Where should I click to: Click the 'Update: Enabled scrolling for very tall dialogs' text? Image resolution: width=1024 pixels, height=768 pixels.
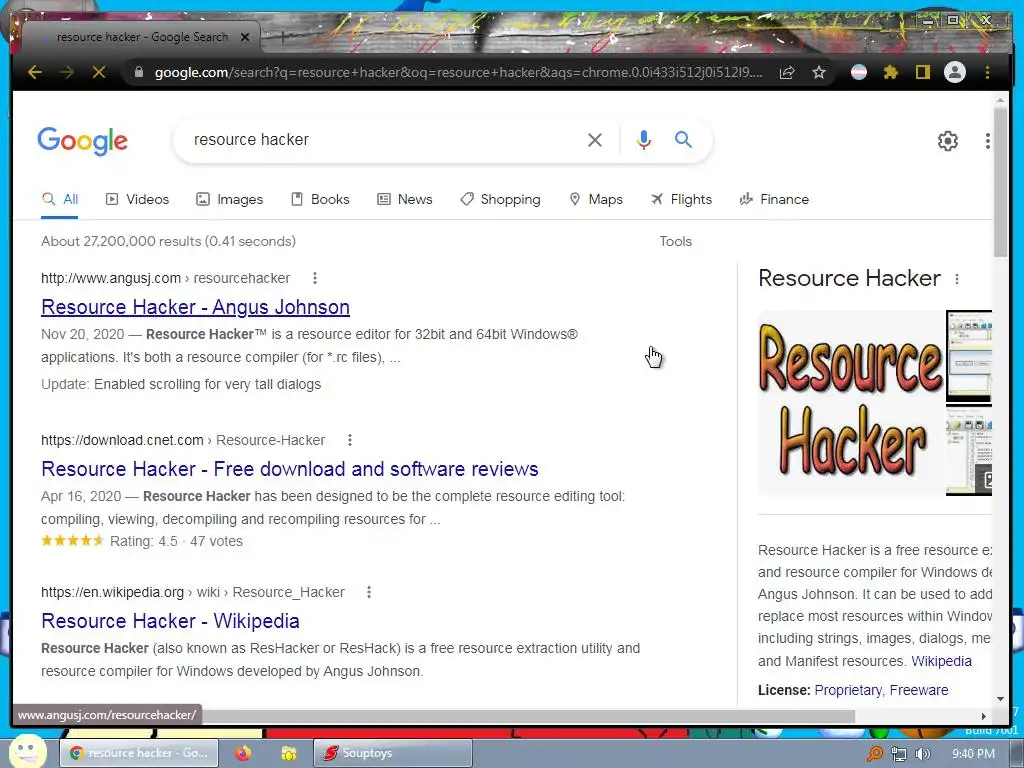pos(181,384)
